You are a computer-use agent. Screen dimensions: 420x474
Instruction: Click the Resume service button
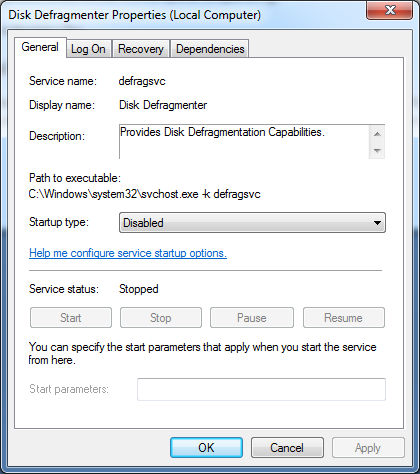click(x=344, y=318)
